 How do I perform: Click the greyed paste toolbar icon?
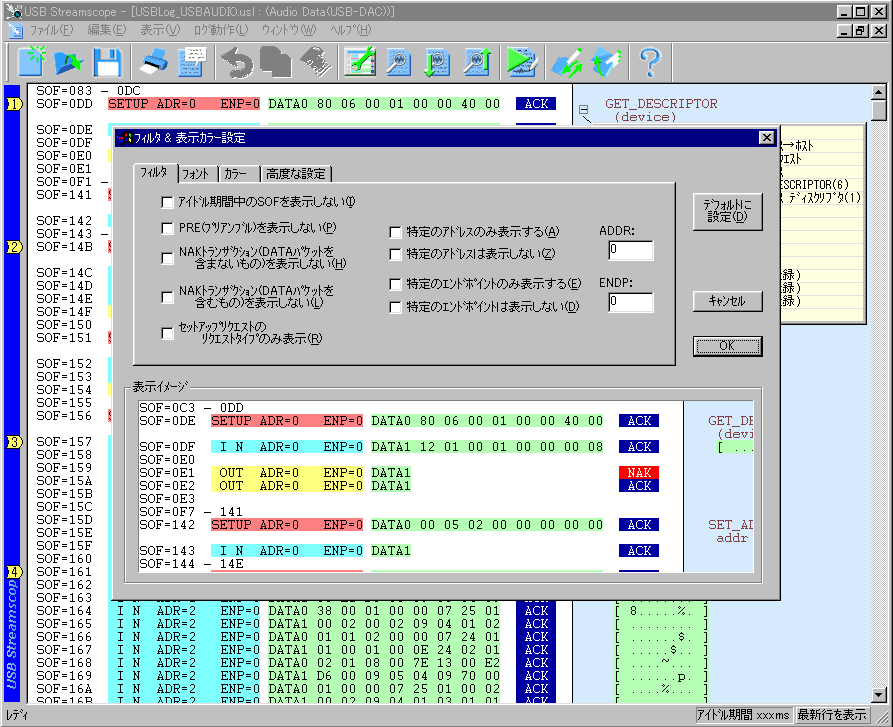pyautogui.click(x=316, y=61)
